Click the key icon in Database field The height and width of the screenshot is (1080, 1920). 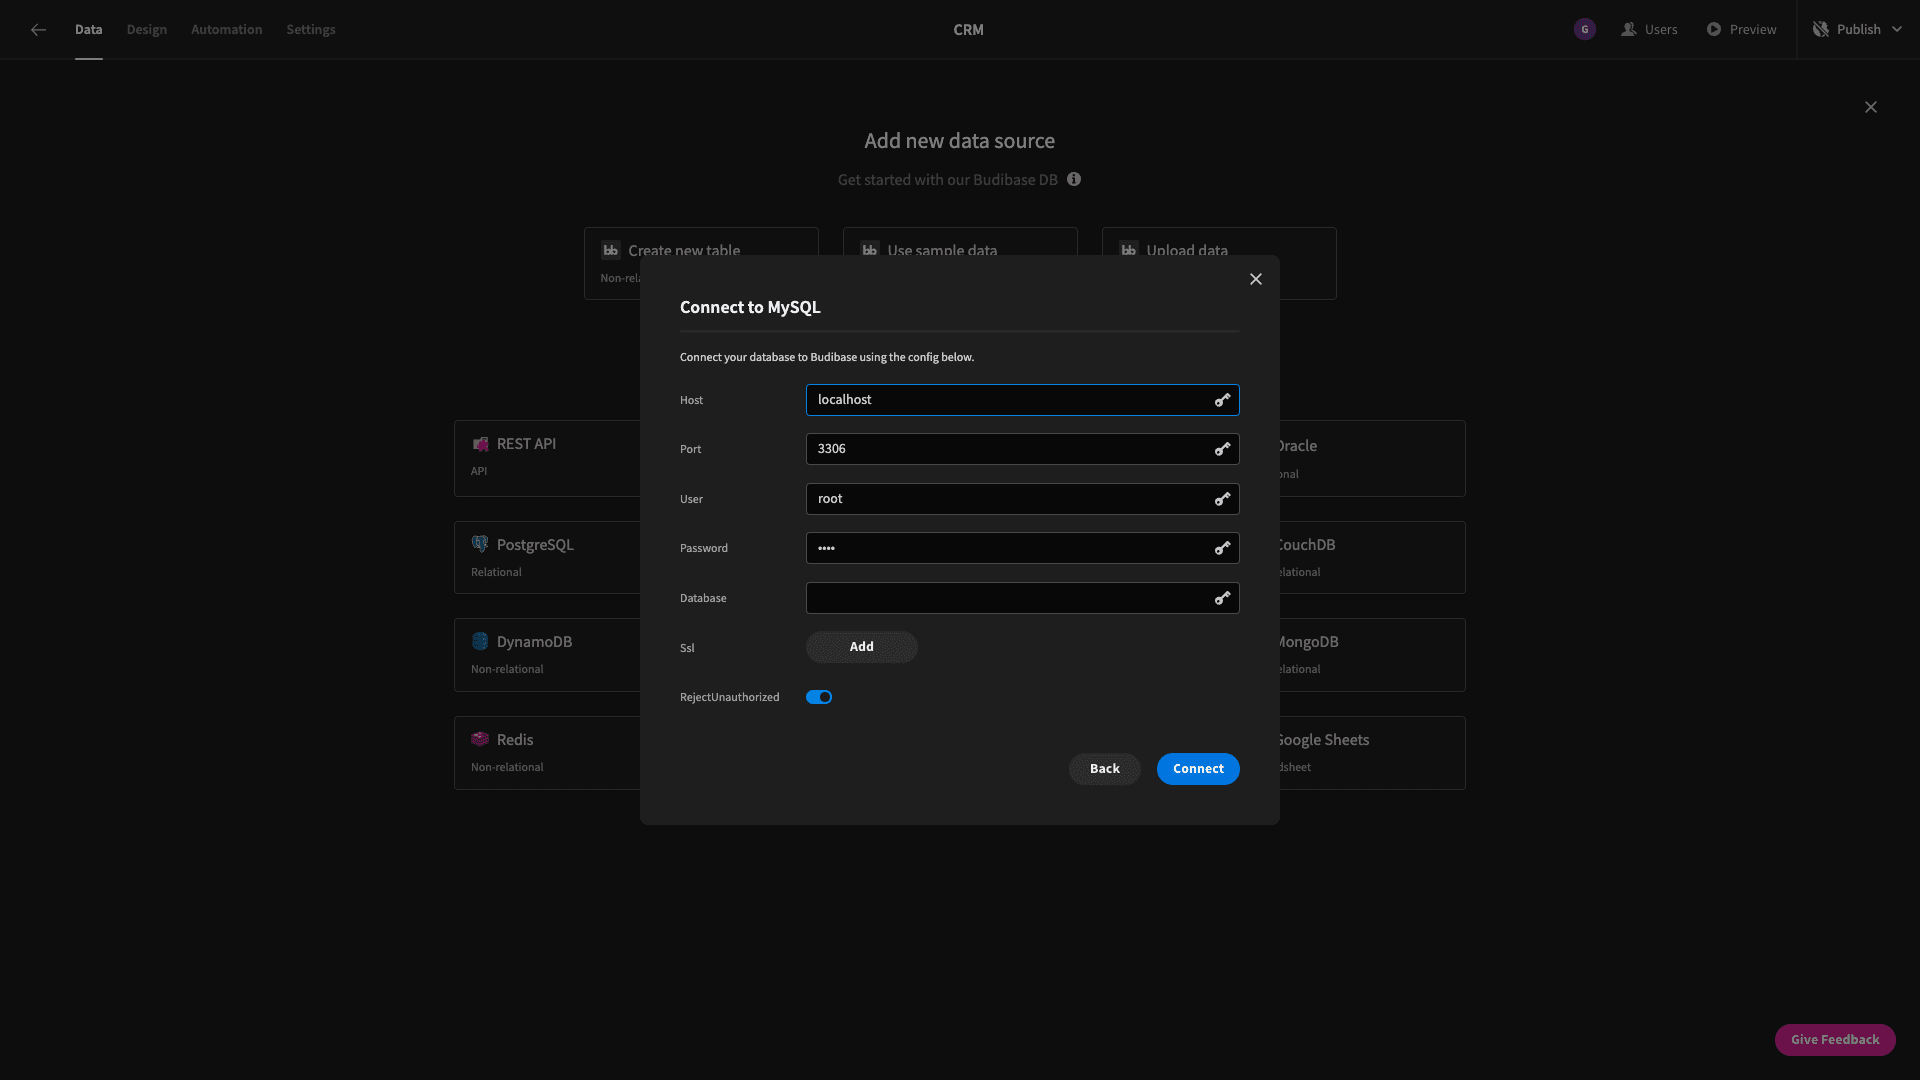[1222, 598]
